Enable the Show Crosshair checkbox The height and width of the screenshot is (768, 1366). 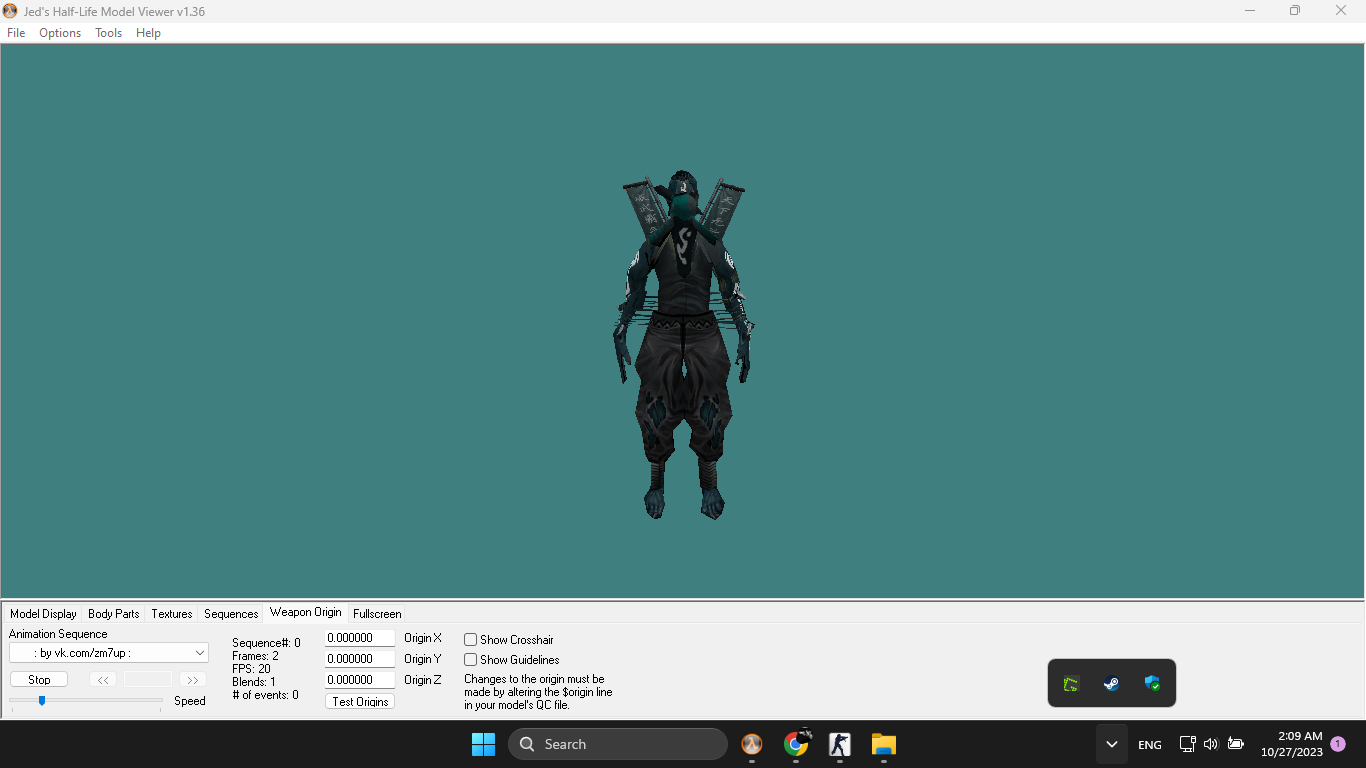coord(470,640)
